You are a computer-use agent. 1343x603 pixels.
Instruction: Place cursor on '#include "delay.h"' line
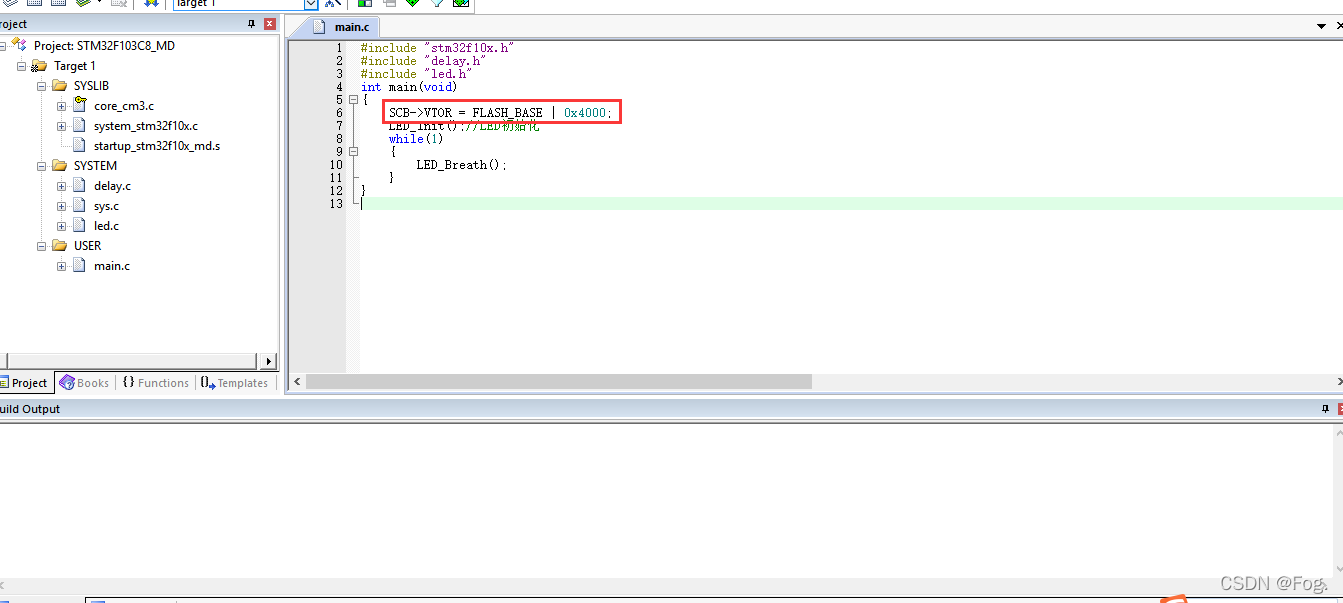point(423,61)
